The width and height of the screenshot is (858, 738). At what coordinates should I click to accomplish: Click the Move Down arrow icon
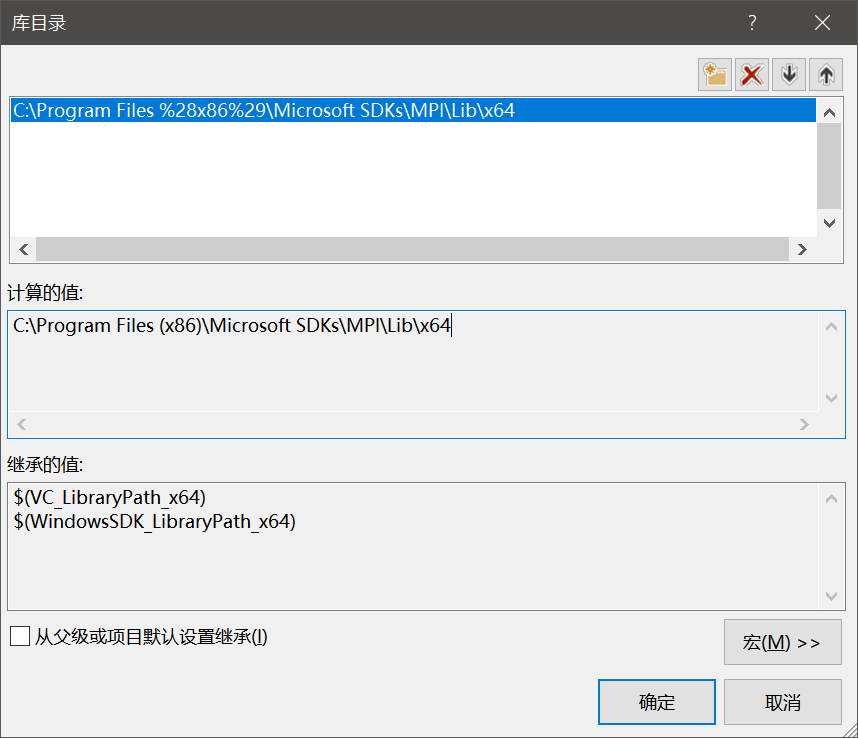[x=789, y=74]
